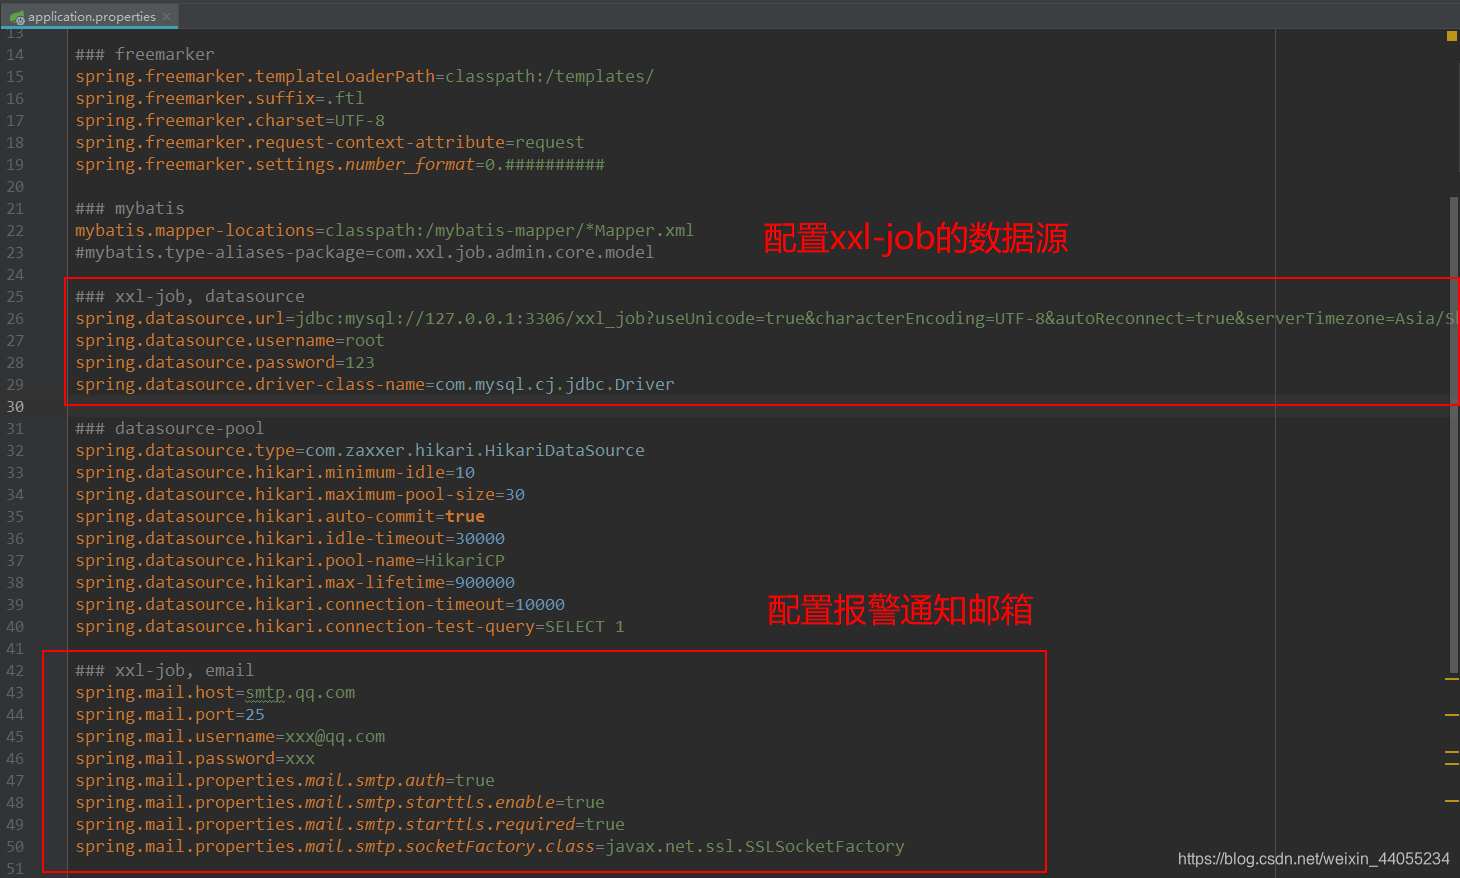Click the commented mybatis.type-aliases-package line
The image size is (1460, 878).
(x=365, y=252)
